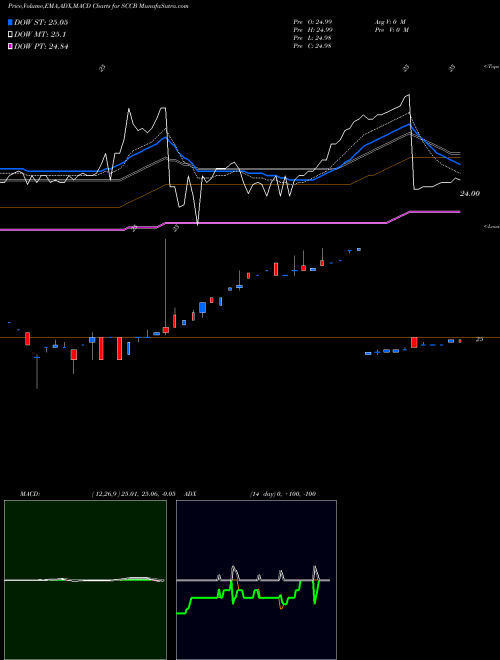
Task: Select the 'DOW ST: 25.05' legend text
Action: click(41, 22)
